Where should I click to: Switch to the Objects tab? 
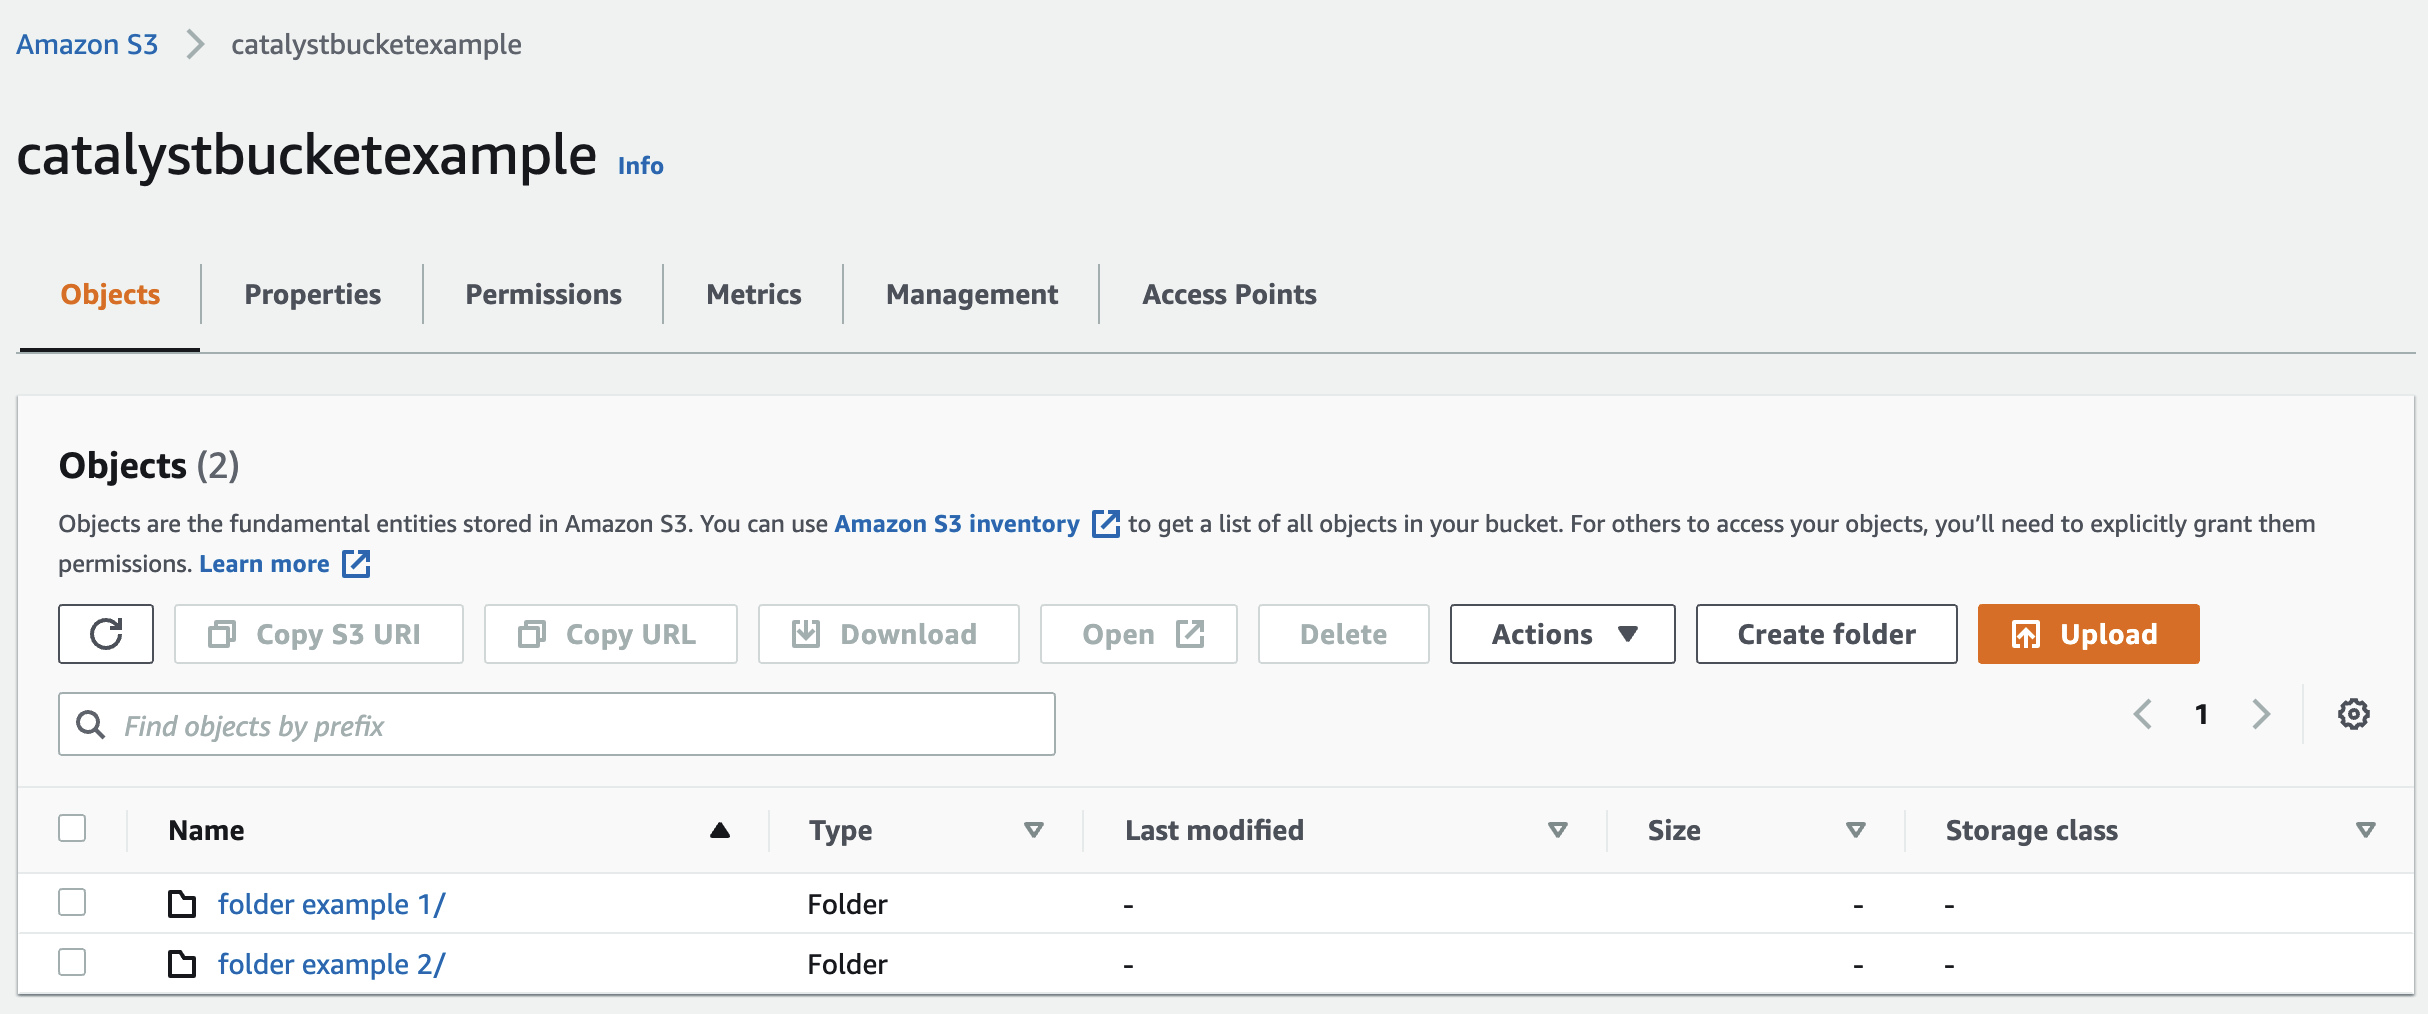110,295
